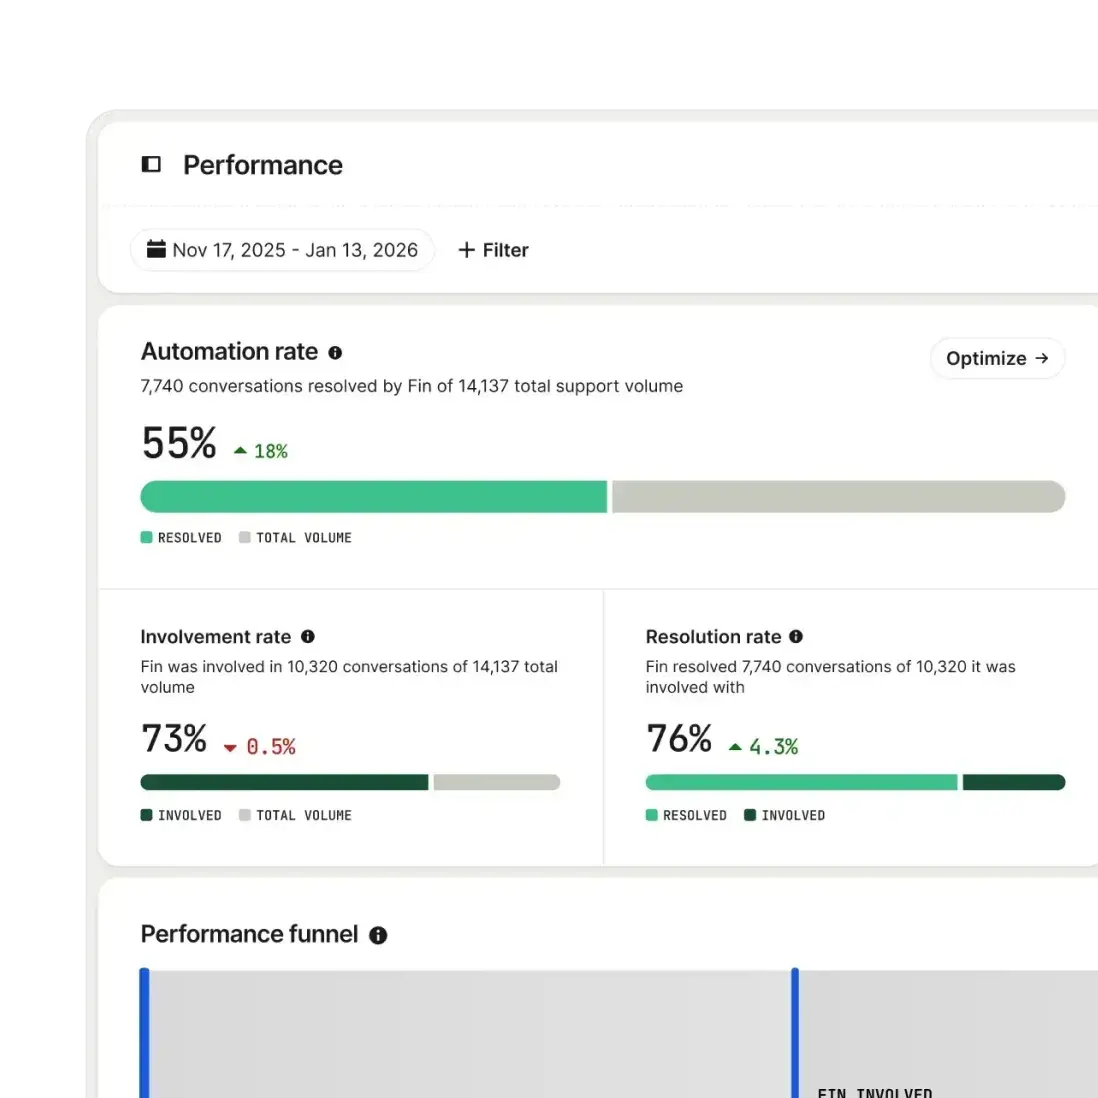Click the gray segment of Involvement rate bar
This screenshot has height=1098, width=1098.
coord(496,782)
